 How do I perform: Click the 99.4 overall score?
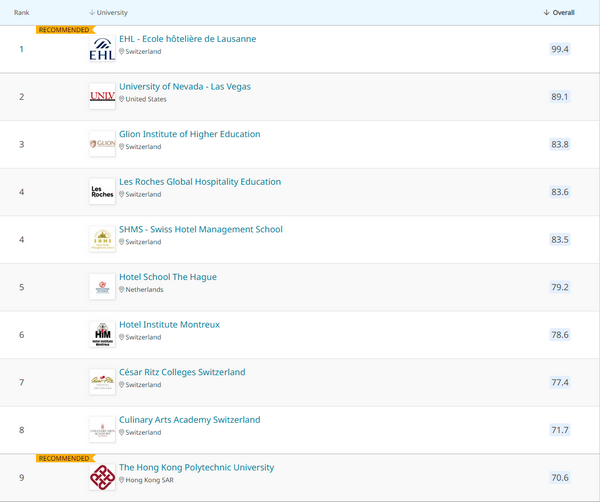pos(560,49)
